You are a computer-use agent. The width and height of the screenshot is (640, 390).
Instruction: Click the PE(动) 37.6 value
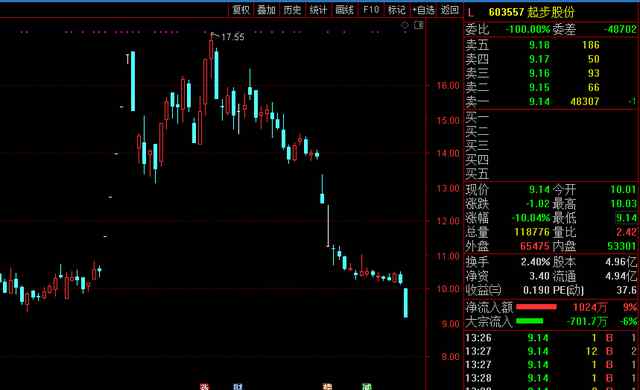tap(627, 290)
